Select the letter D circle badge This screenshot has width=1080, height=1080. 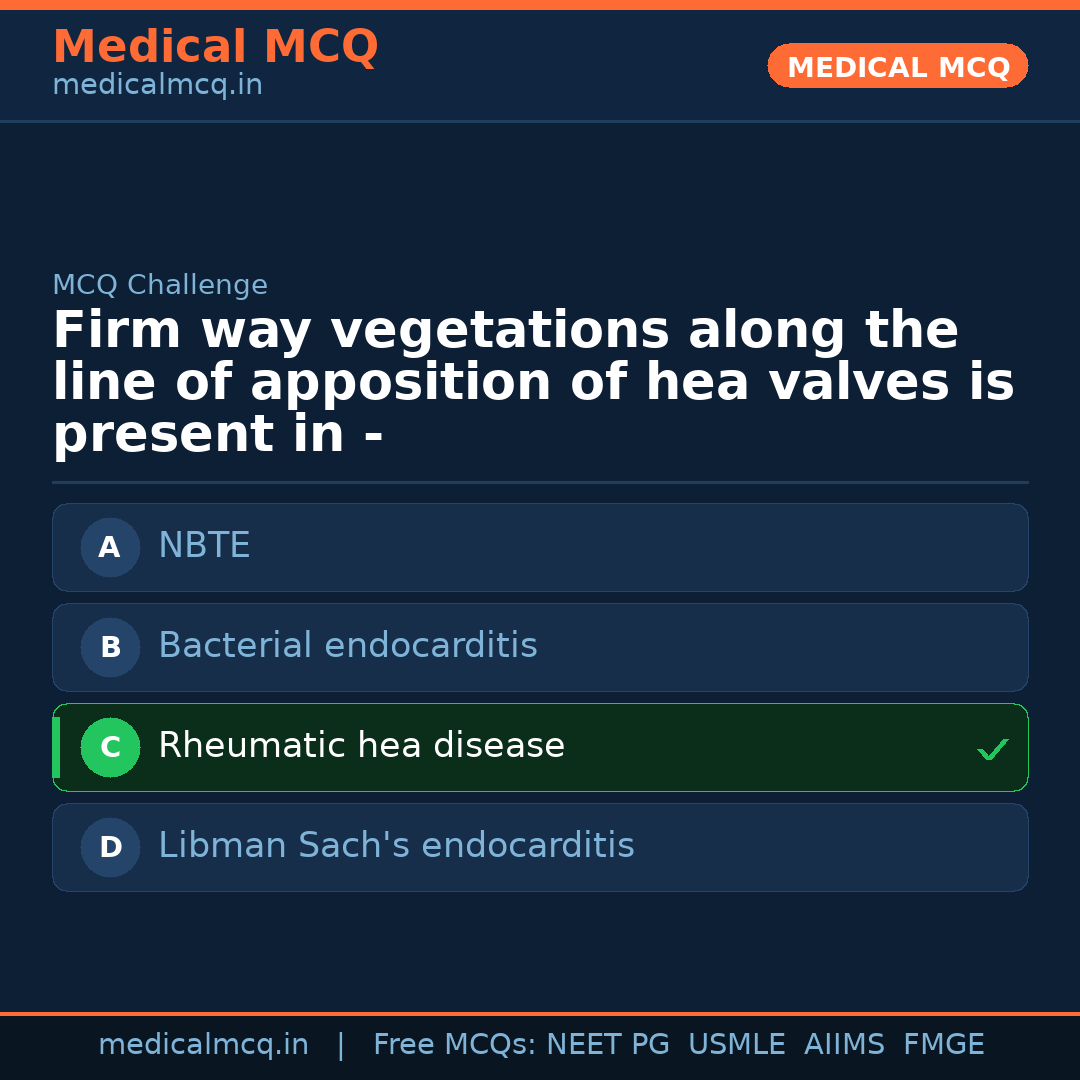110,847
